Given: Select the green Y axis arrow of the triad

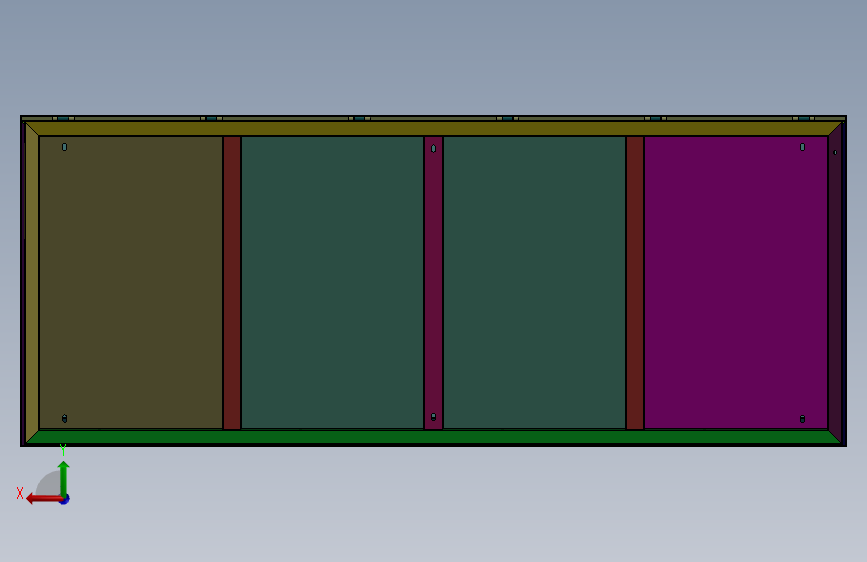Looking at the screenshot, I should 64,478.
